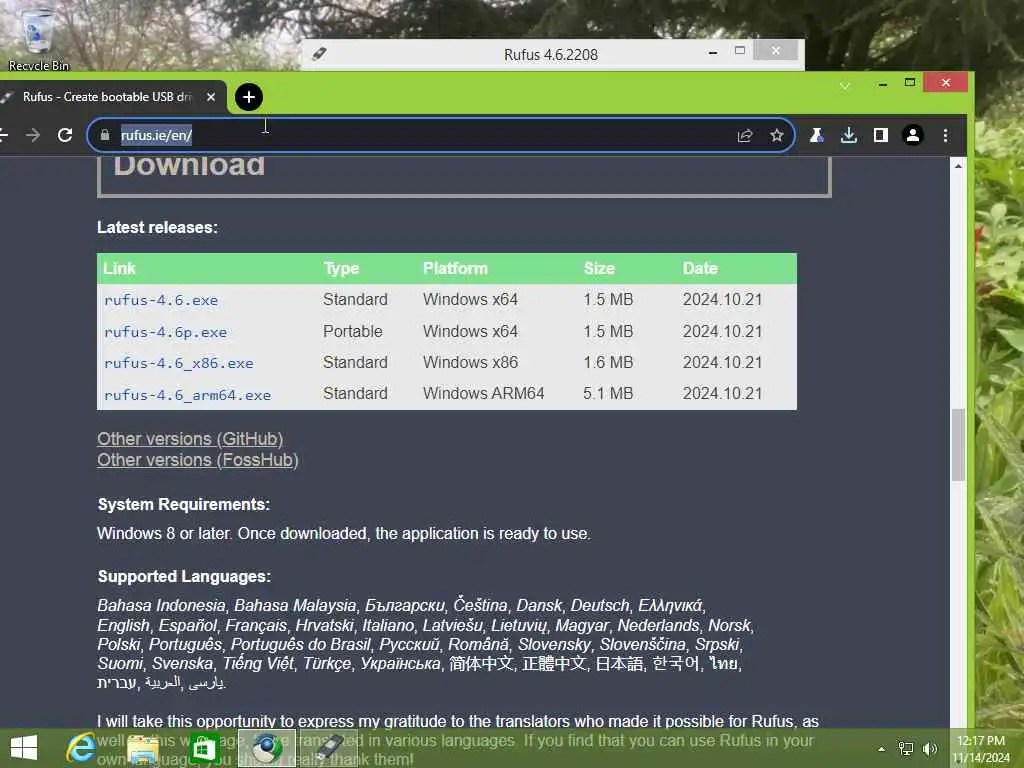Download rufus-4.6_arm64.exe
The height and width of the screenshot is (768, 1024).
(187, 395)
